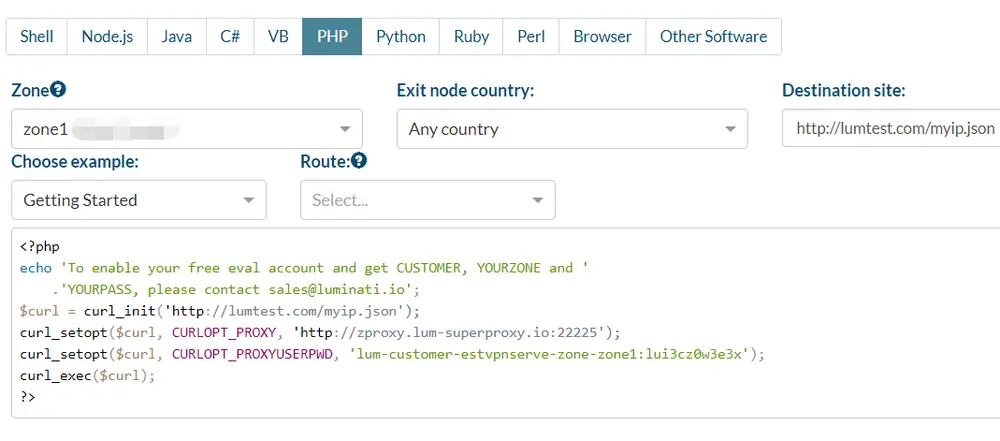Open the Route help question-mark icon
The image size is (1000, 441).
coord(359,161)
